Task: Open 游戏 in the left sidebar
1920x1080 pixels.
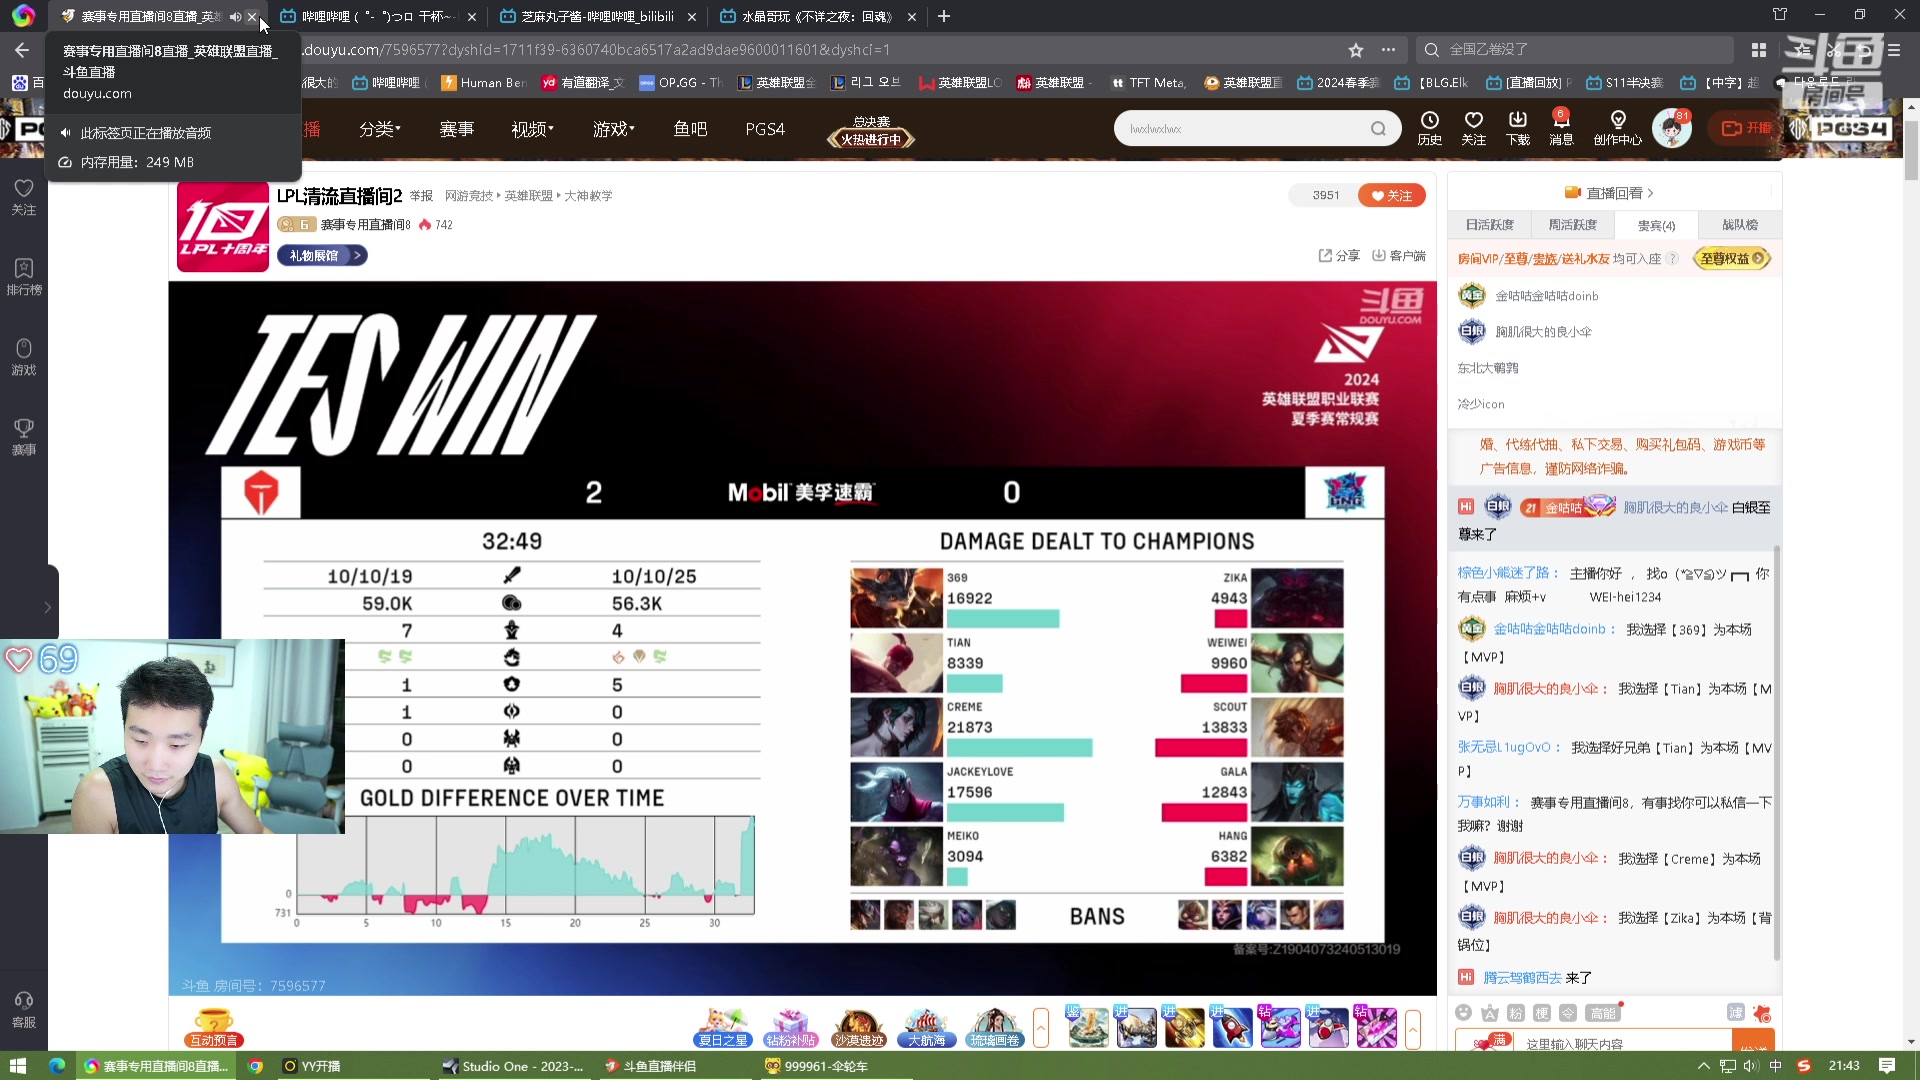Action: [24, 357]
